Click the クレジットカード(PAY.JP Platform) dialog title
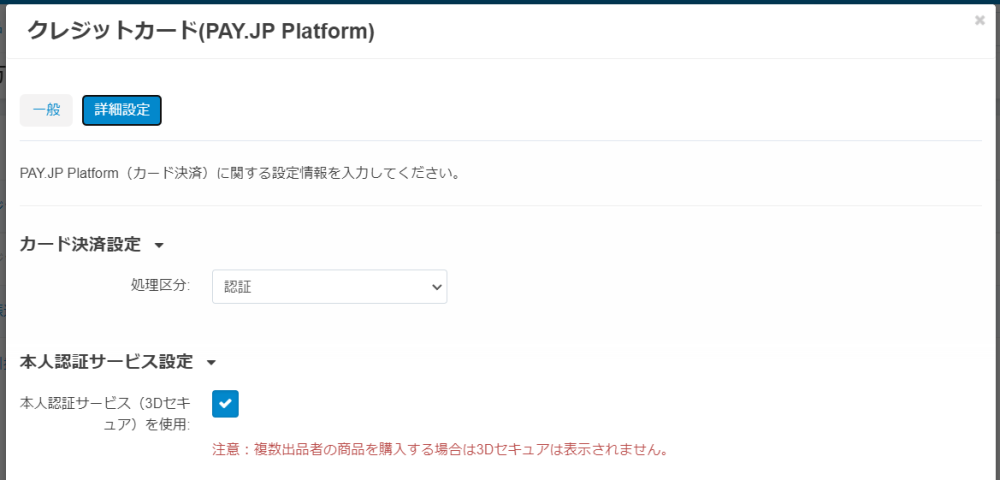The width and height of the screenshot is (1000, 480). [x=201, y=31]
